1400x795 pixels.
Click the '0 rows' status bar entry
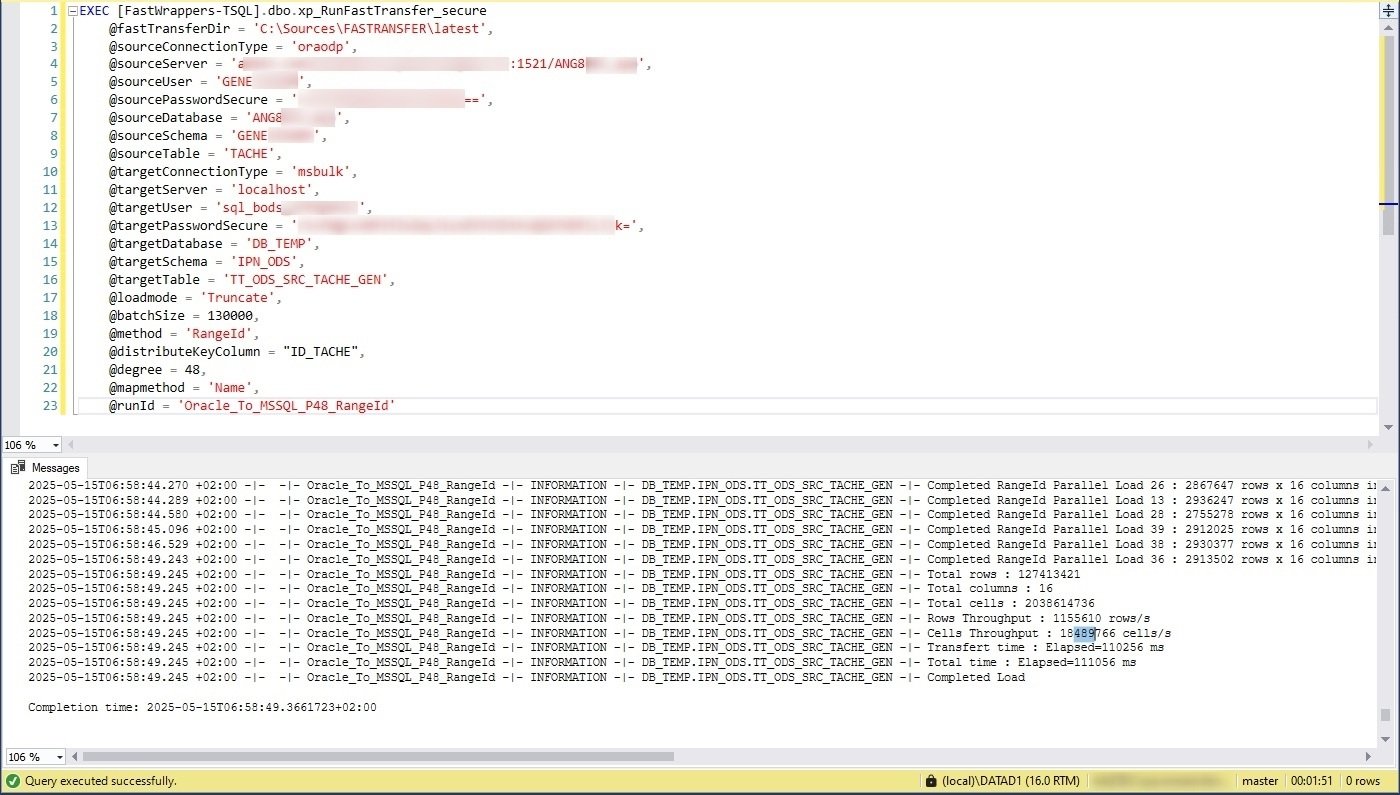pos(1363,781)
